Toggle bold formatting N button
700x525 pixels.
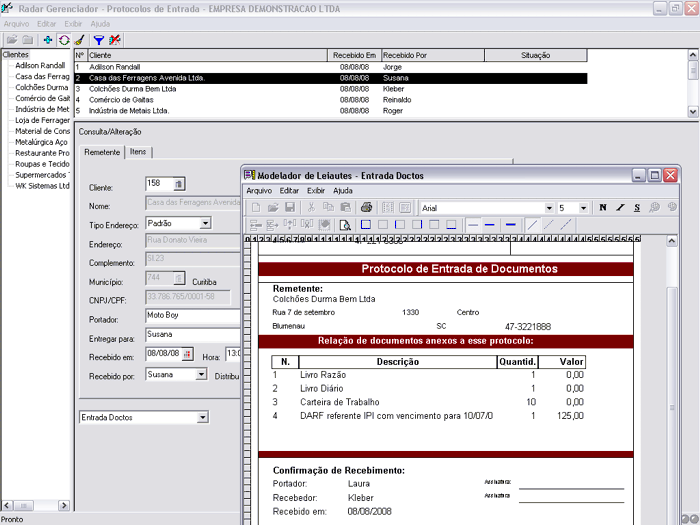pos(603,207)
